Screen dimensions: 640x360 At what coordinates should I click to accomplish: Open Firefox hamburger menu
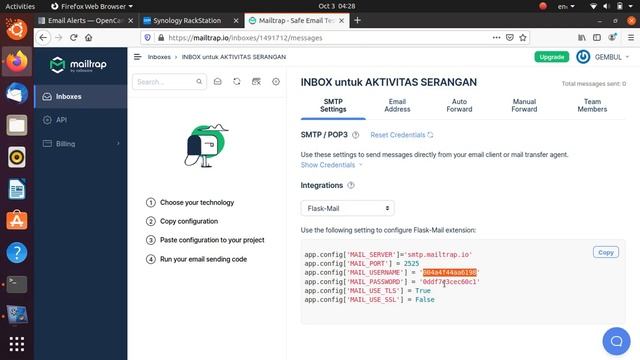coord(631,38)
